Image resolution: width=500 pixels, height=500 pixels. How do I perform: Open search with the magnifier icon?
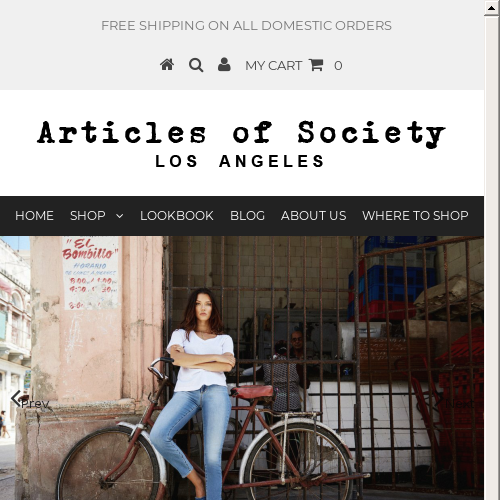pos(196,65)
